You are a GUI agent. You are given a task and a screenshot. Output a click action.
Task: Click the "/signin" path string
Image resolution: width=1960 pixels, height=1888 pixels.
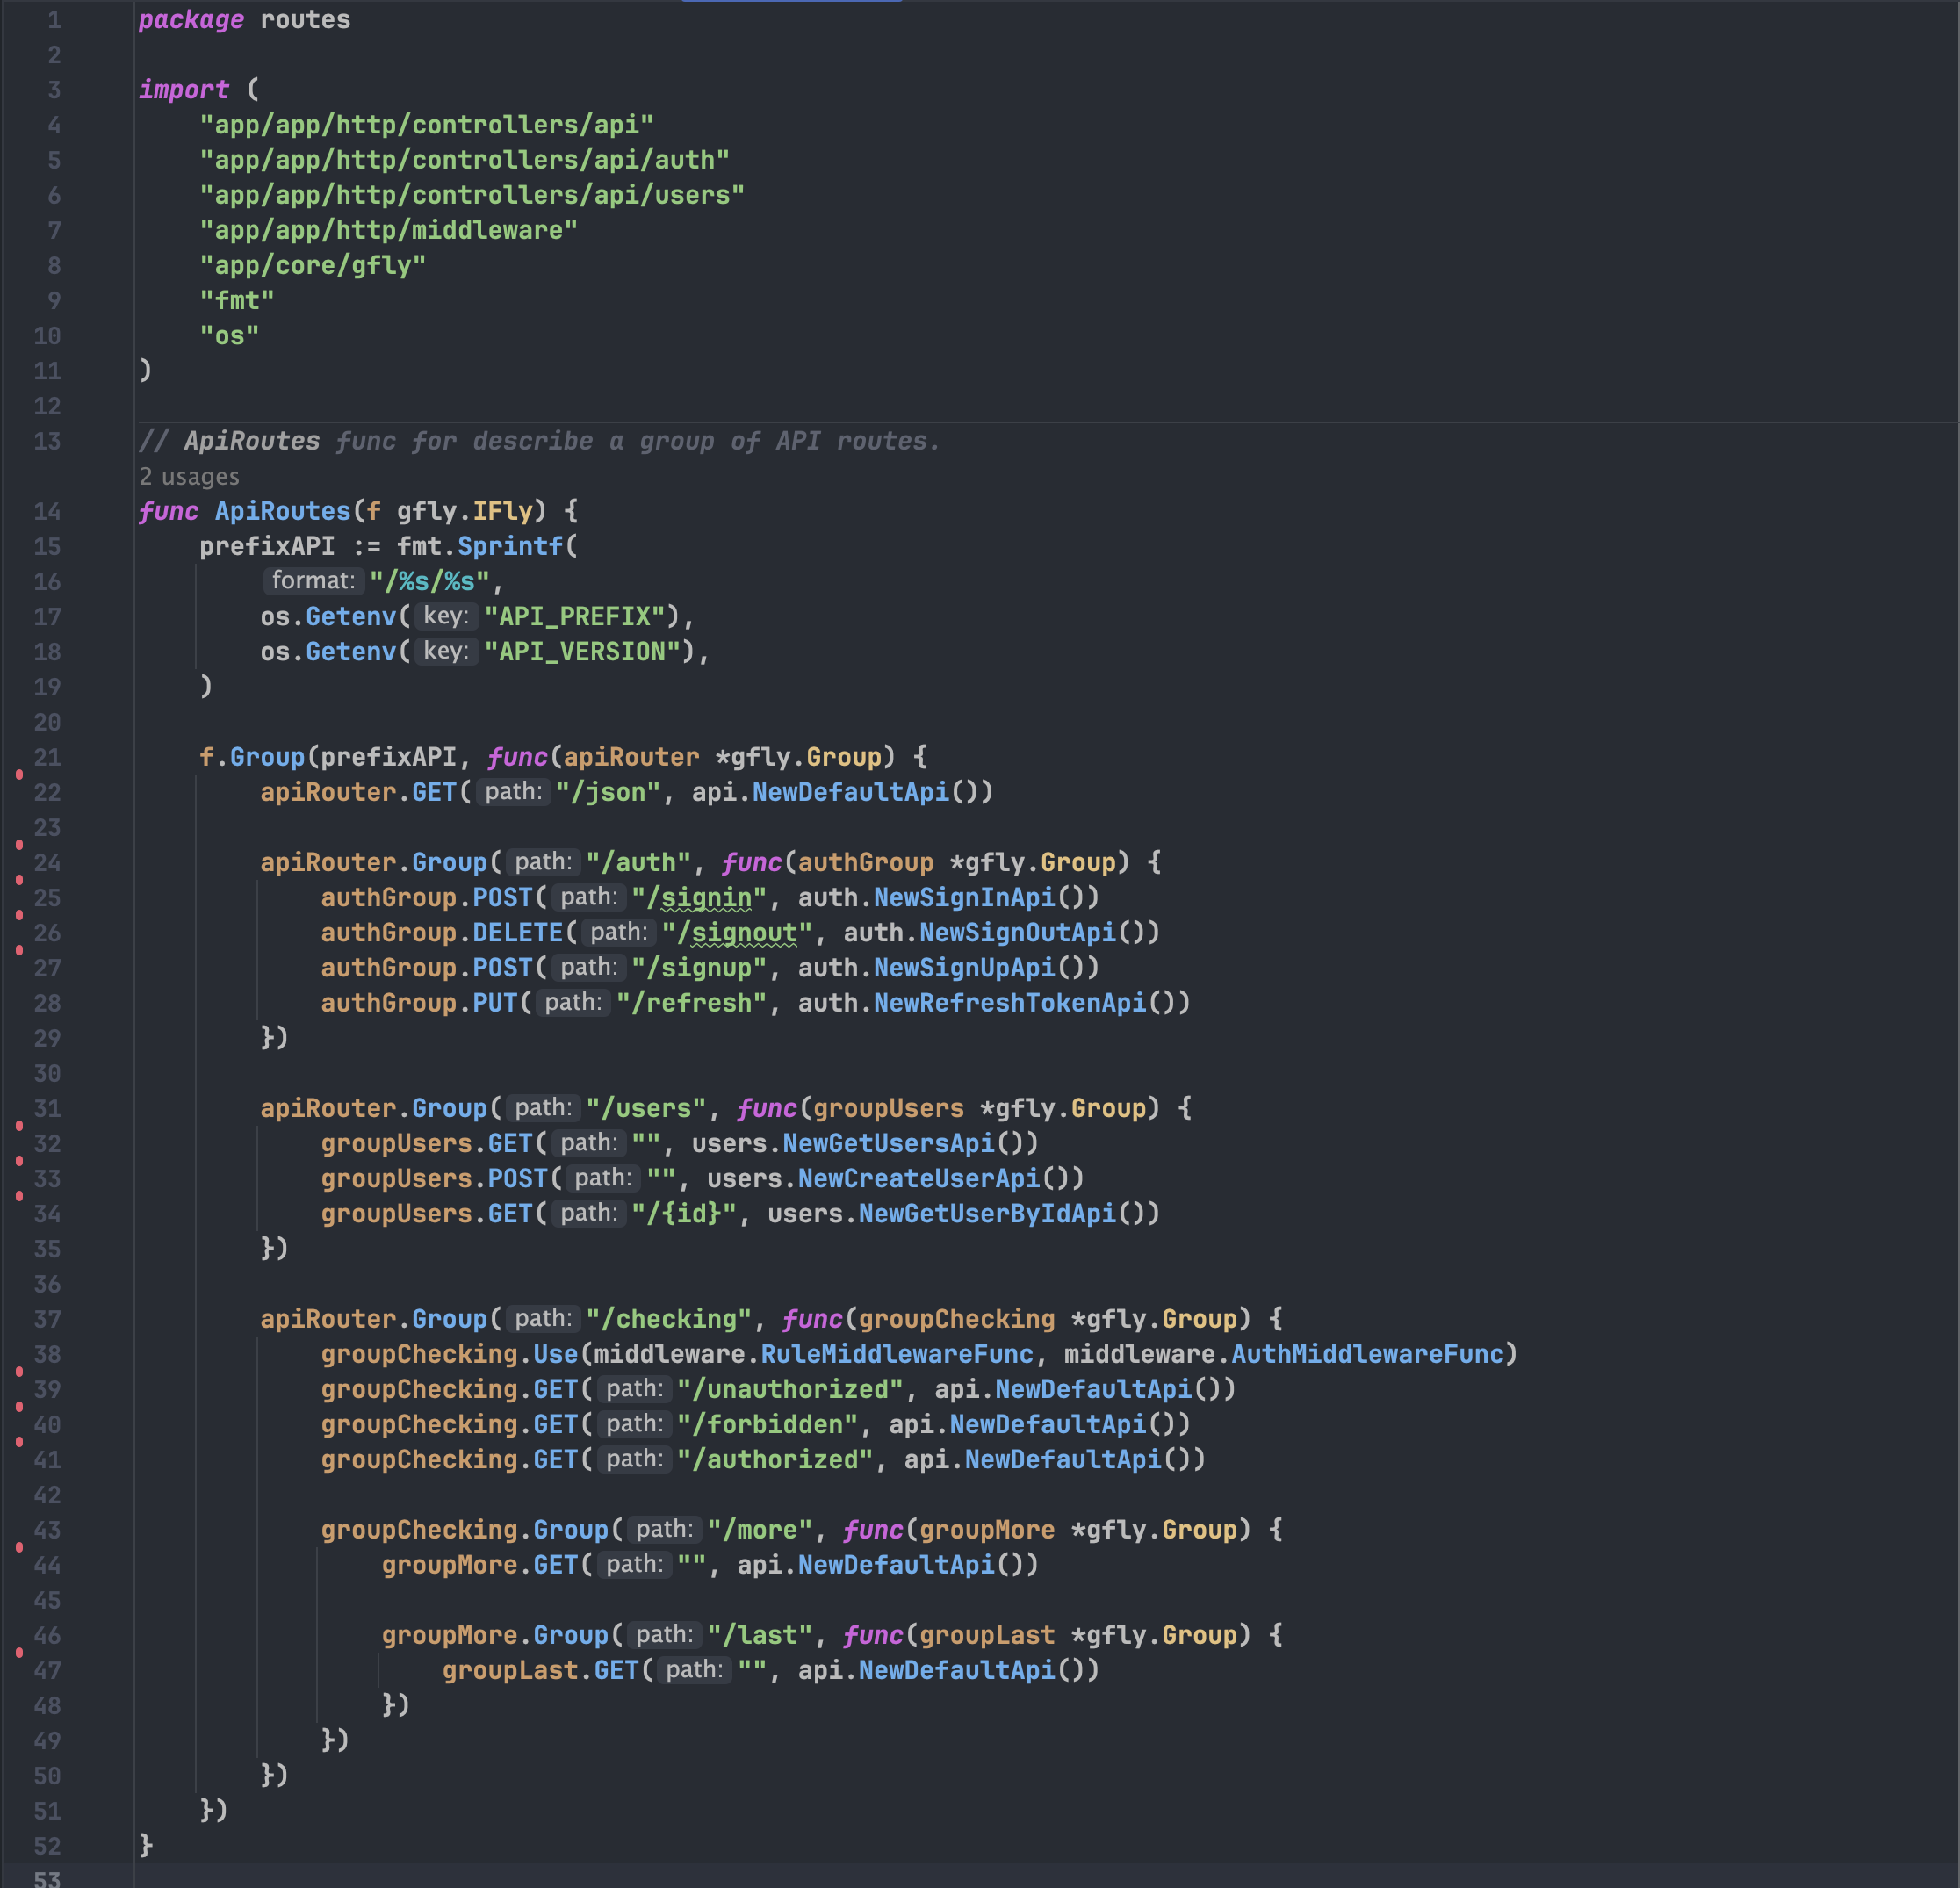click(699, 897)
